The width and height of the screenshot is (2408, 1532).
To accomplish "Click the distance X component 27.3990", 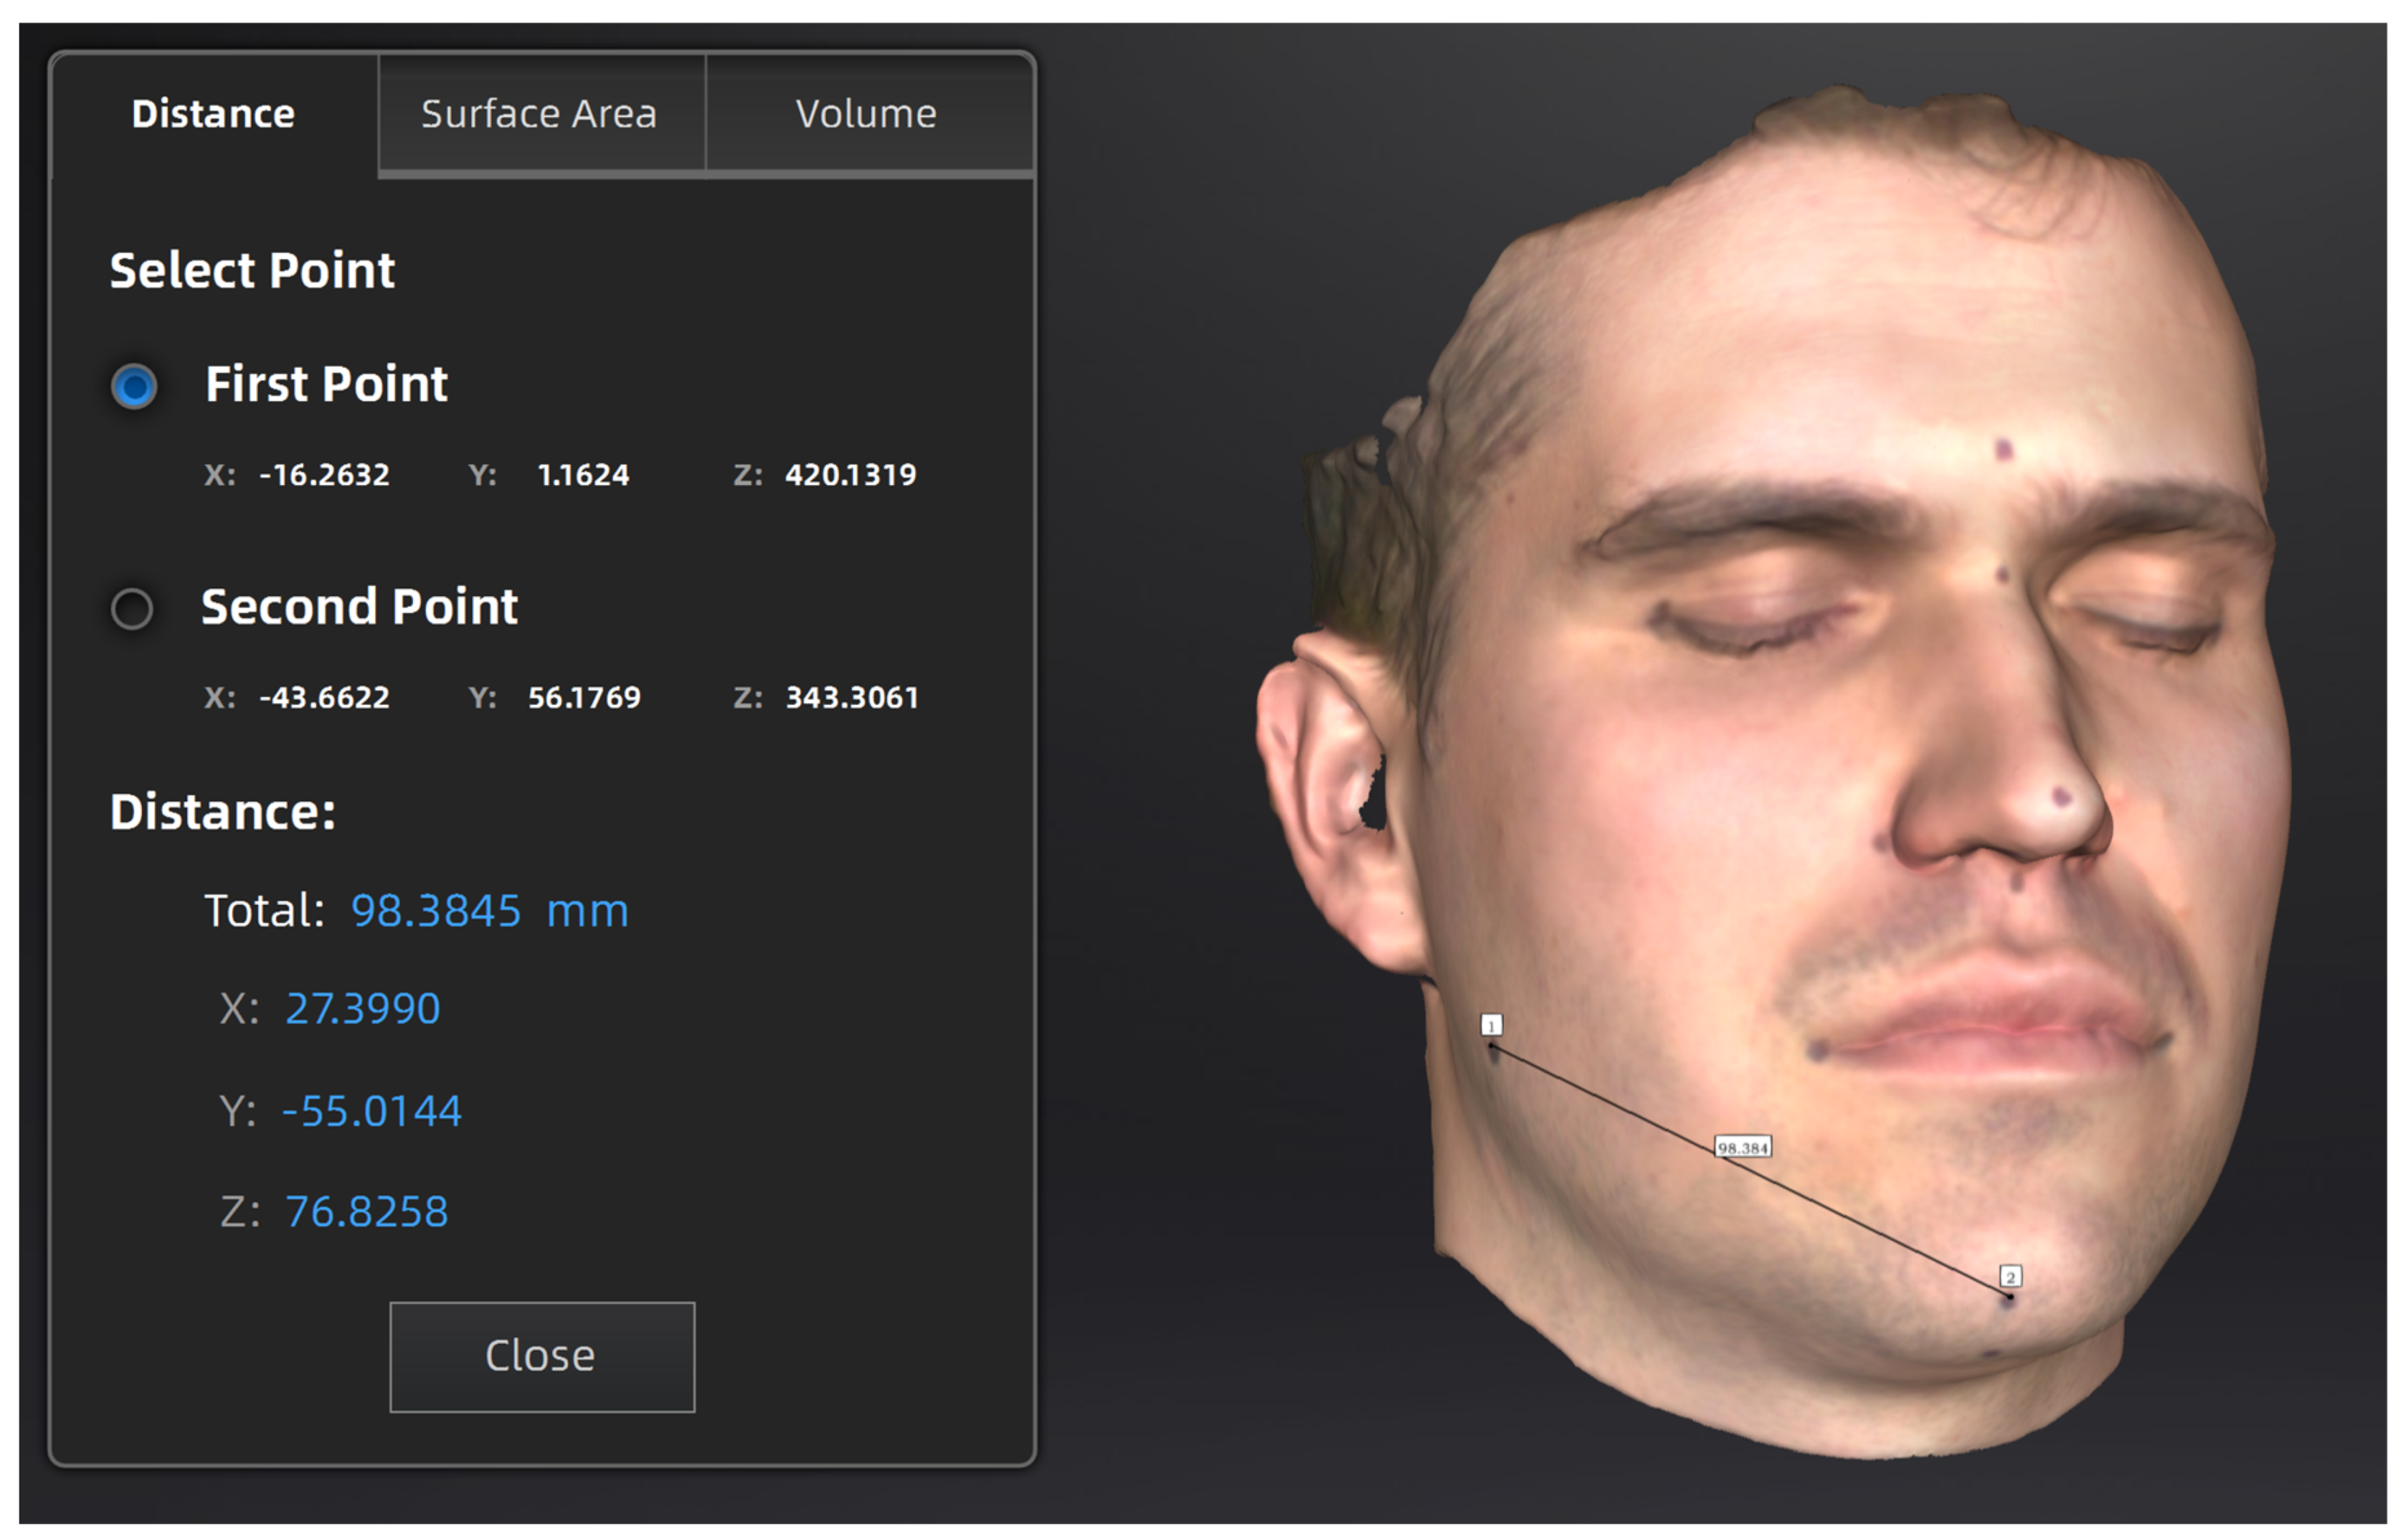I will coord(362,1008).
